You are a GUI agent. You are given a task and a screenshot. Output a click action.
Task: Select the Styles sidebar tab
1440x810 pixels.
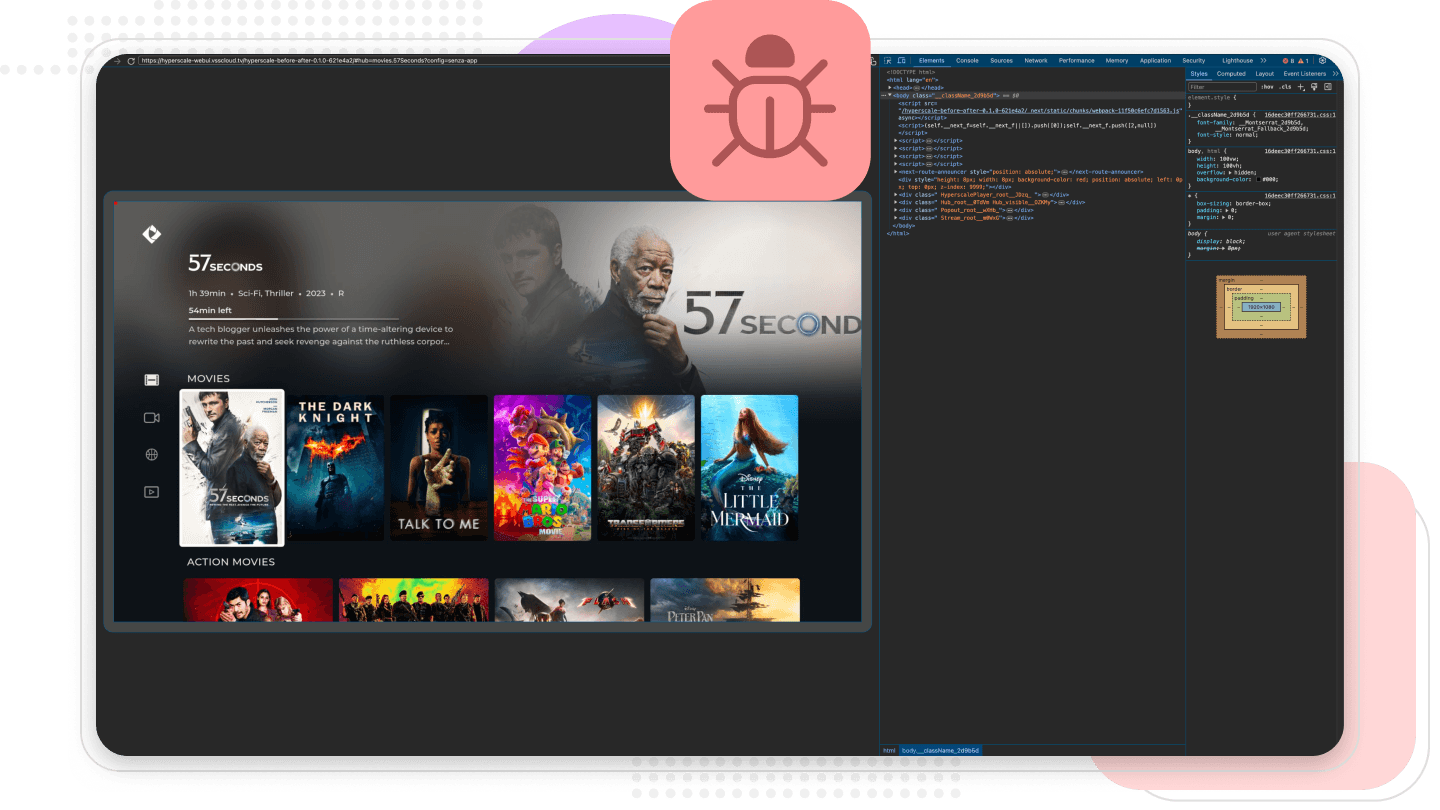tap(1199, 74)
